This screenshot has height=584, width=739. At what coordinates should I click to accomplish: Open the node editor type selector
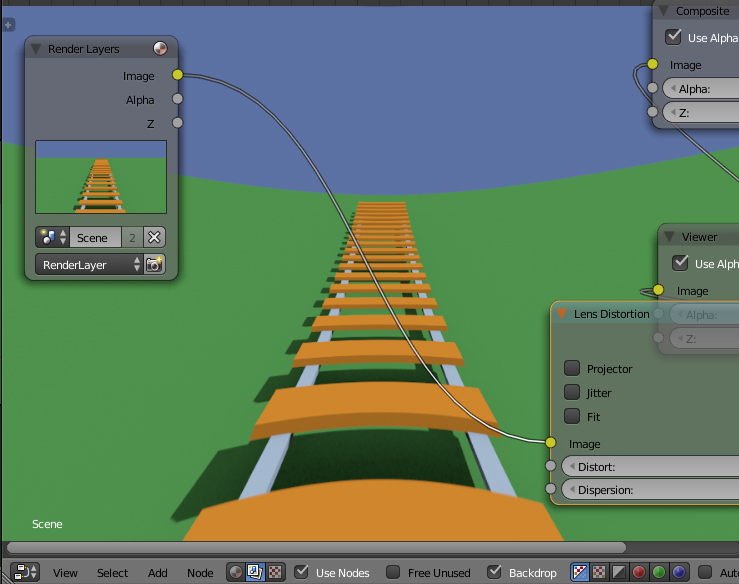(x=25, y=572)
